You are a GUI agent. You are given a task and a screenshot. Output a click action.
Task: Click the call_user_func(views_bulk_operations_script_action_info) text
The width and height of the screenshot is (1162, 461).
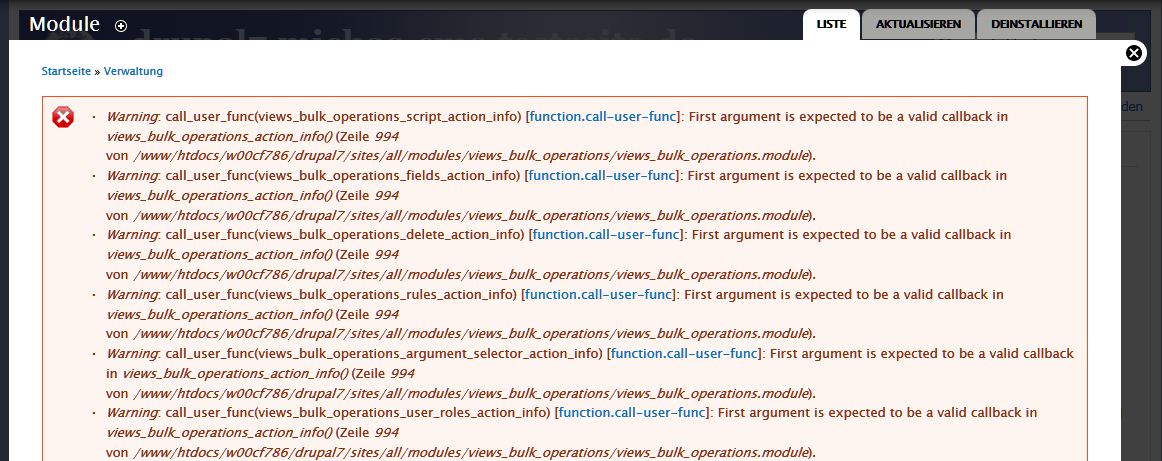point(344,116)
